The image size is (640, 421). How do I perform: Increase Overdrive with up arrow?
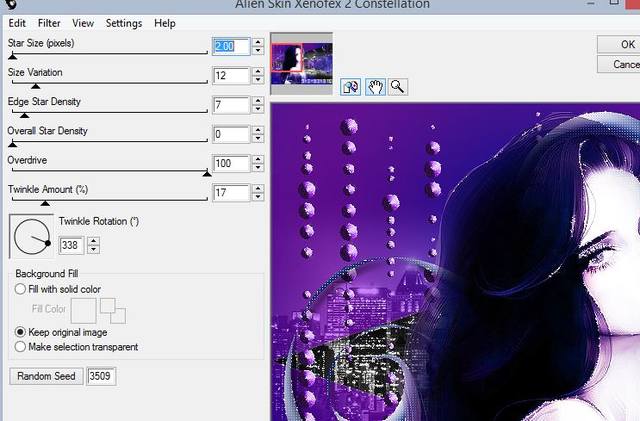pos(258,159)
